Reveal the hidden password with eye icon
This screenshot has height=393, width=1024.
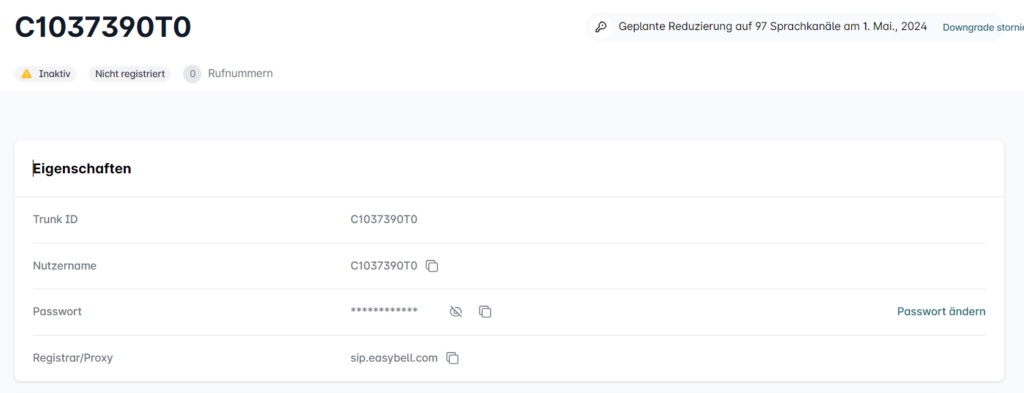tap(456, 312)
